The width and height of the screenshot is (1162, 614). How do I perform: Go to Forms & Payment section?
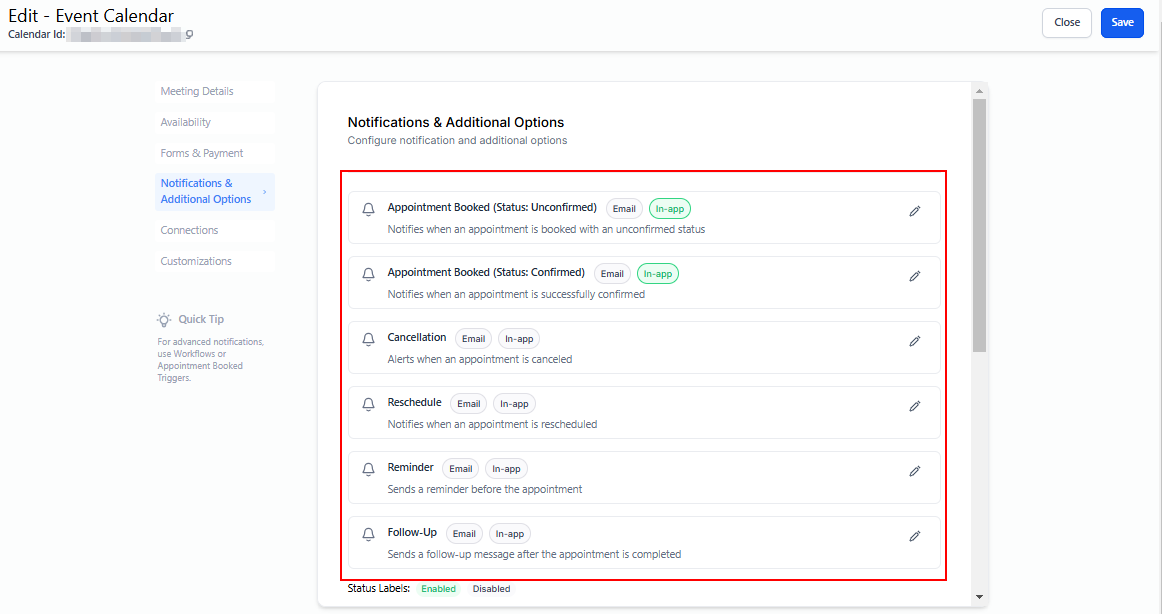point(202,153)
